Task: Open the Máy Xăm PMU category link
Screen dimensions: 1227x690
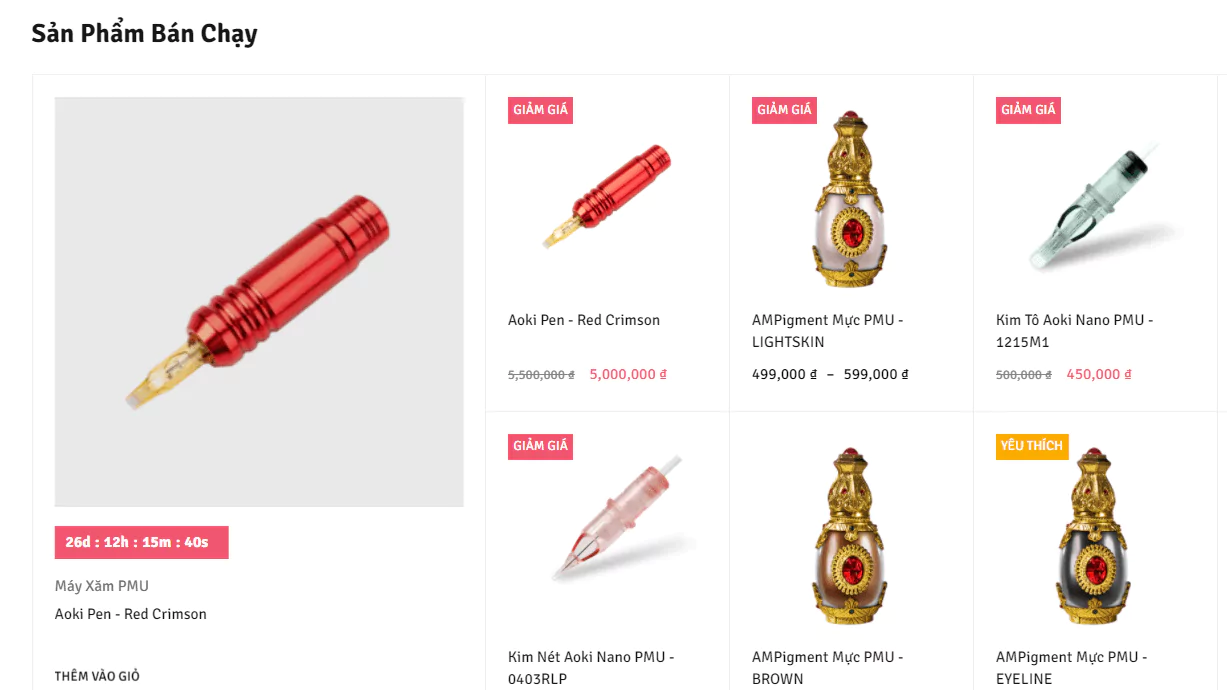Action: click(x=102, y=586)
